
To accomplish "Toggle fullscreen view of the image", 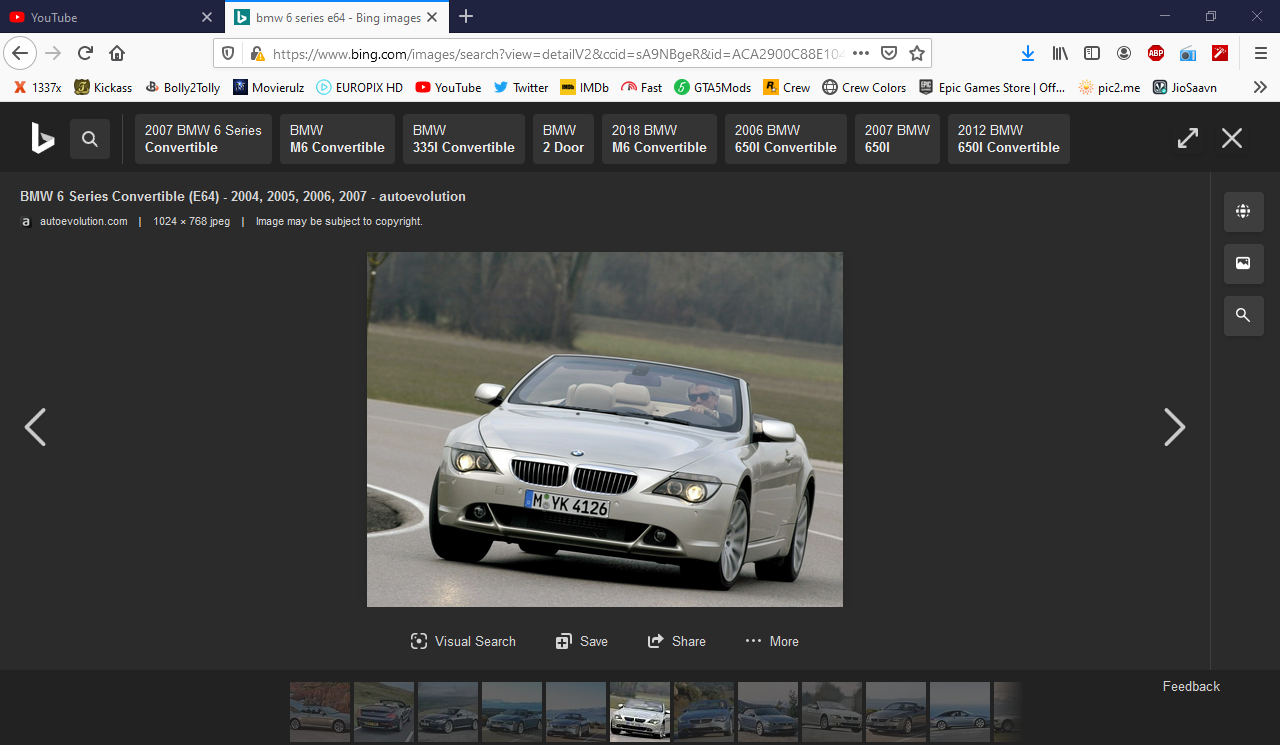I will click(1187, 138).
